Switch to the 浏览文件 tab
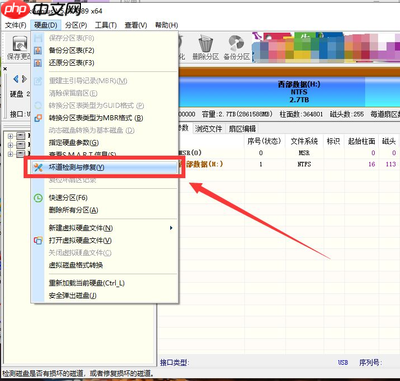The width and height of the screenshot is (400, 381). (209, 128)
